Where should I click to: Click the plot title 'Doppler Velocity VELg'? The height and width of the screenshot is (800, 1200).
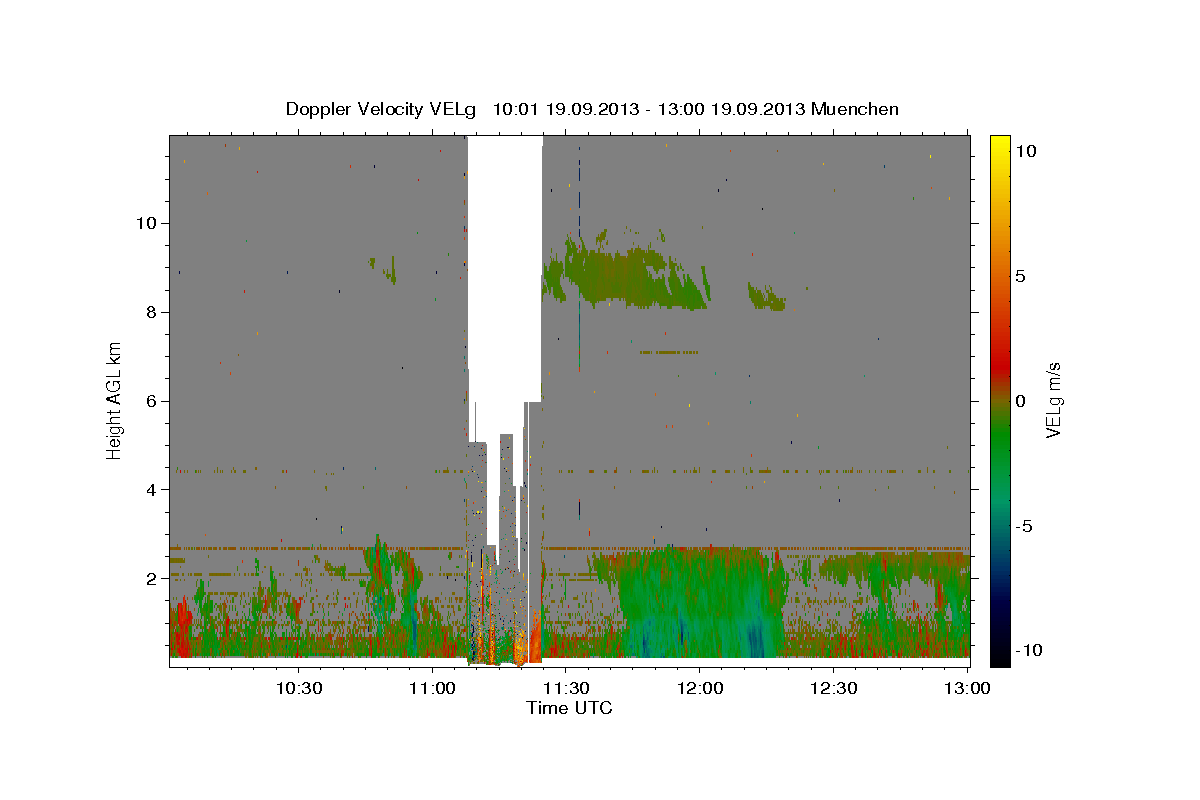382,109
